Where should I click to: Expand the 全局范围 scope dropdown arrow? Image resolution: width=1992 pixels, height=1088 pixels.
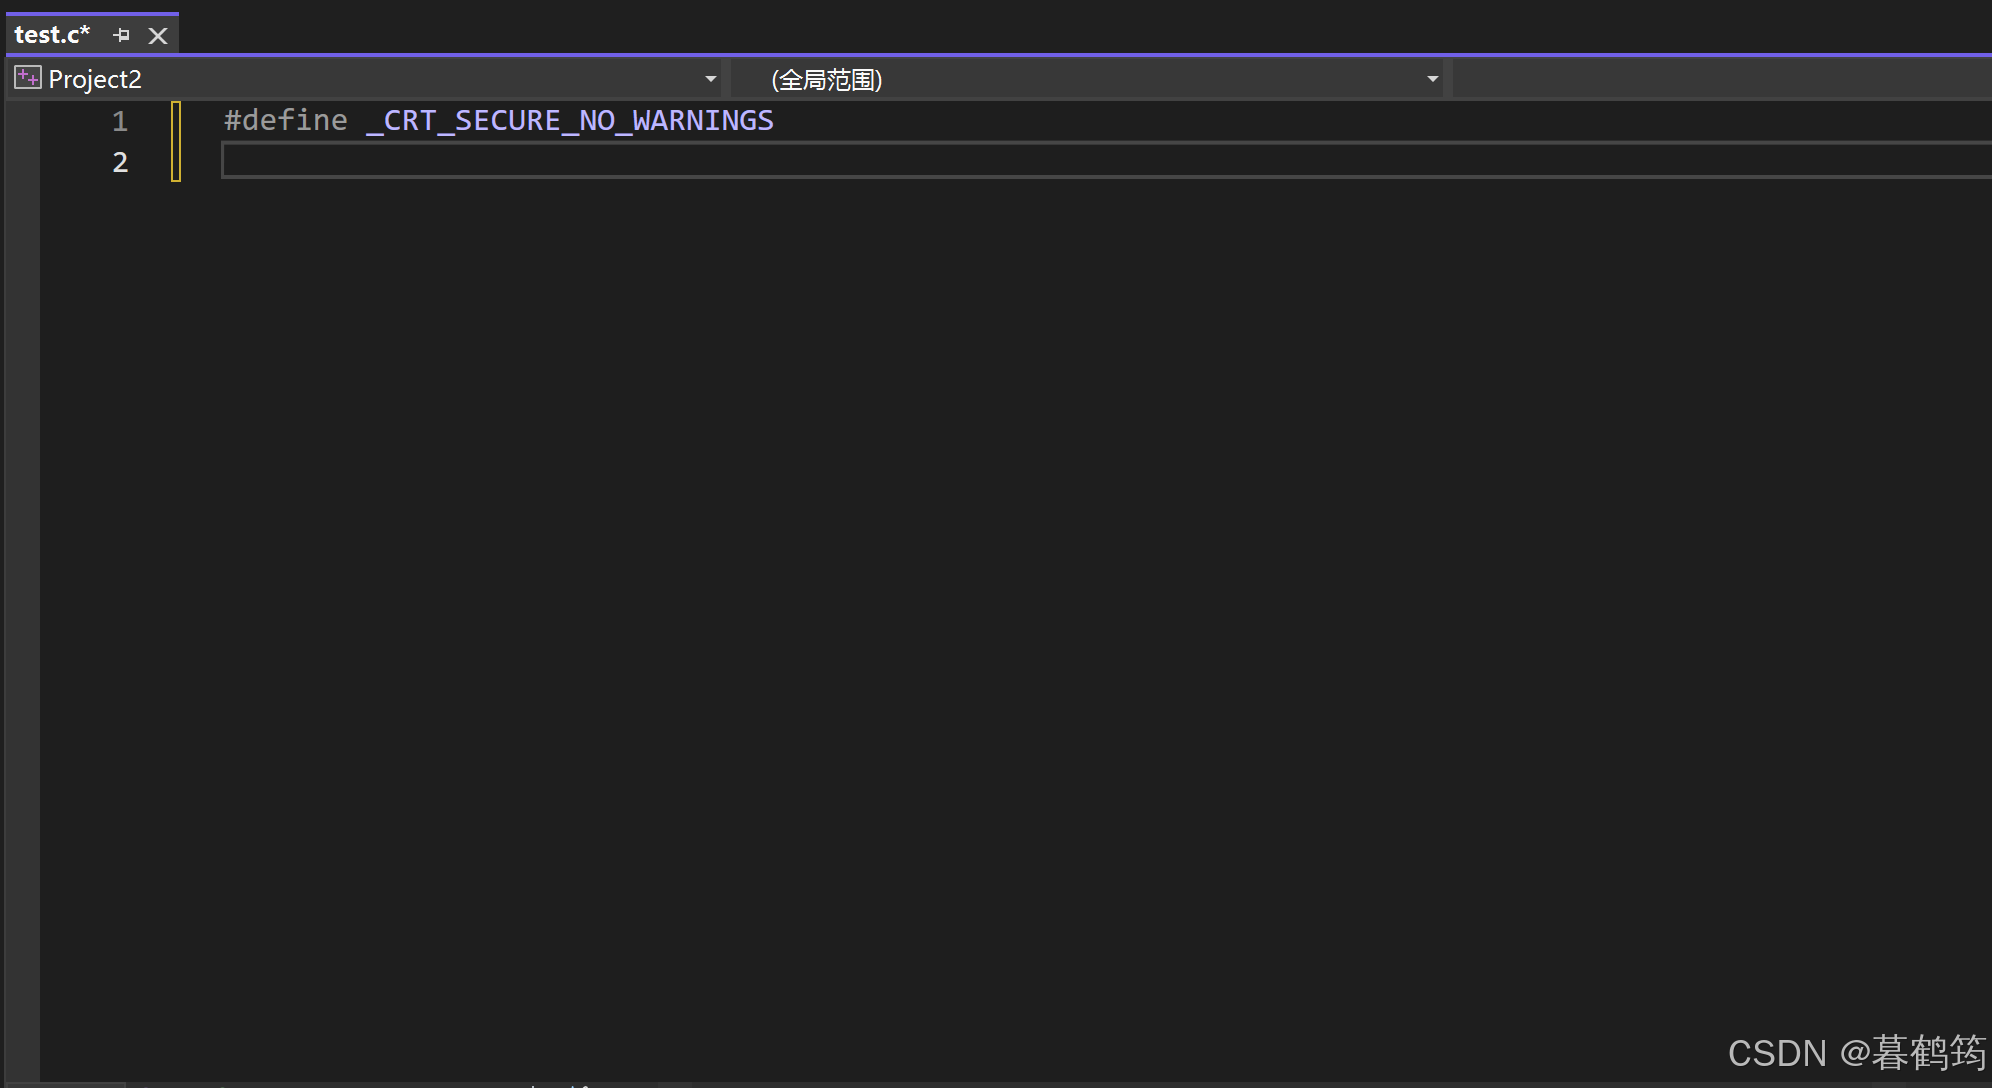(1432, 79)
